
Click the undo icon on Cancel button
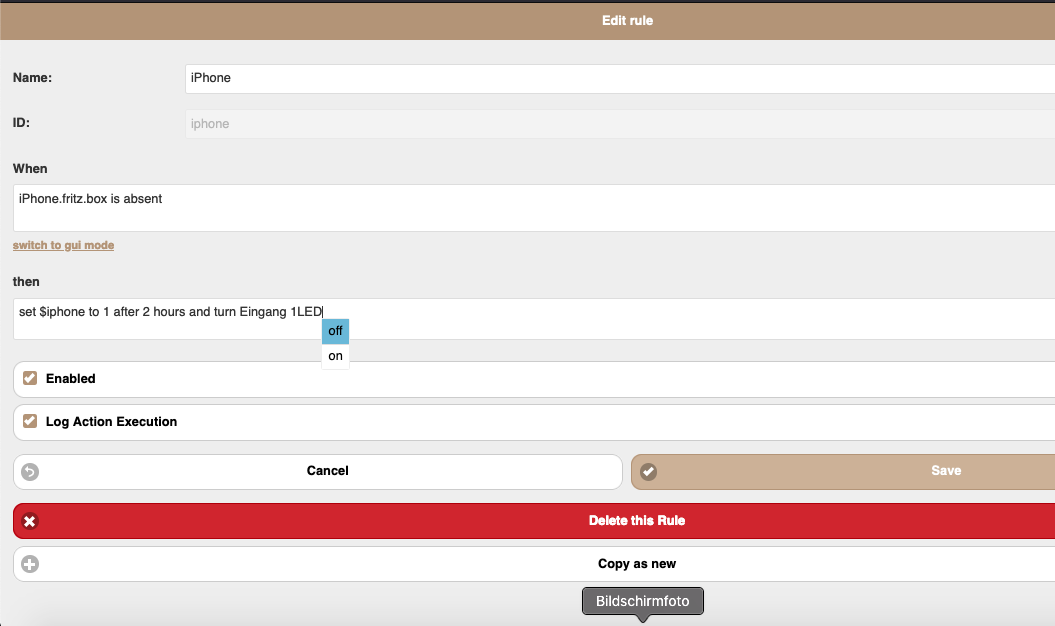pyautogui.click(x=30, y=472)
